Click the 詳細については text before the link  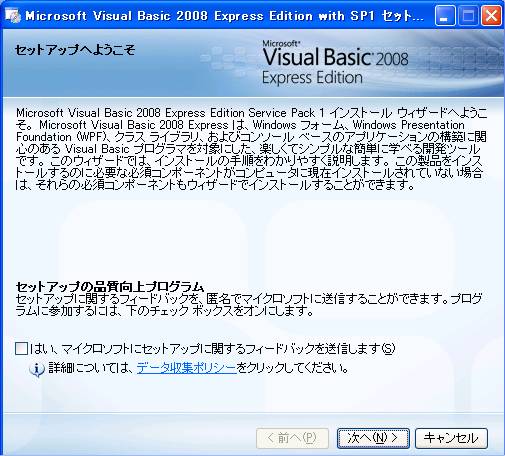coord(92,368)
